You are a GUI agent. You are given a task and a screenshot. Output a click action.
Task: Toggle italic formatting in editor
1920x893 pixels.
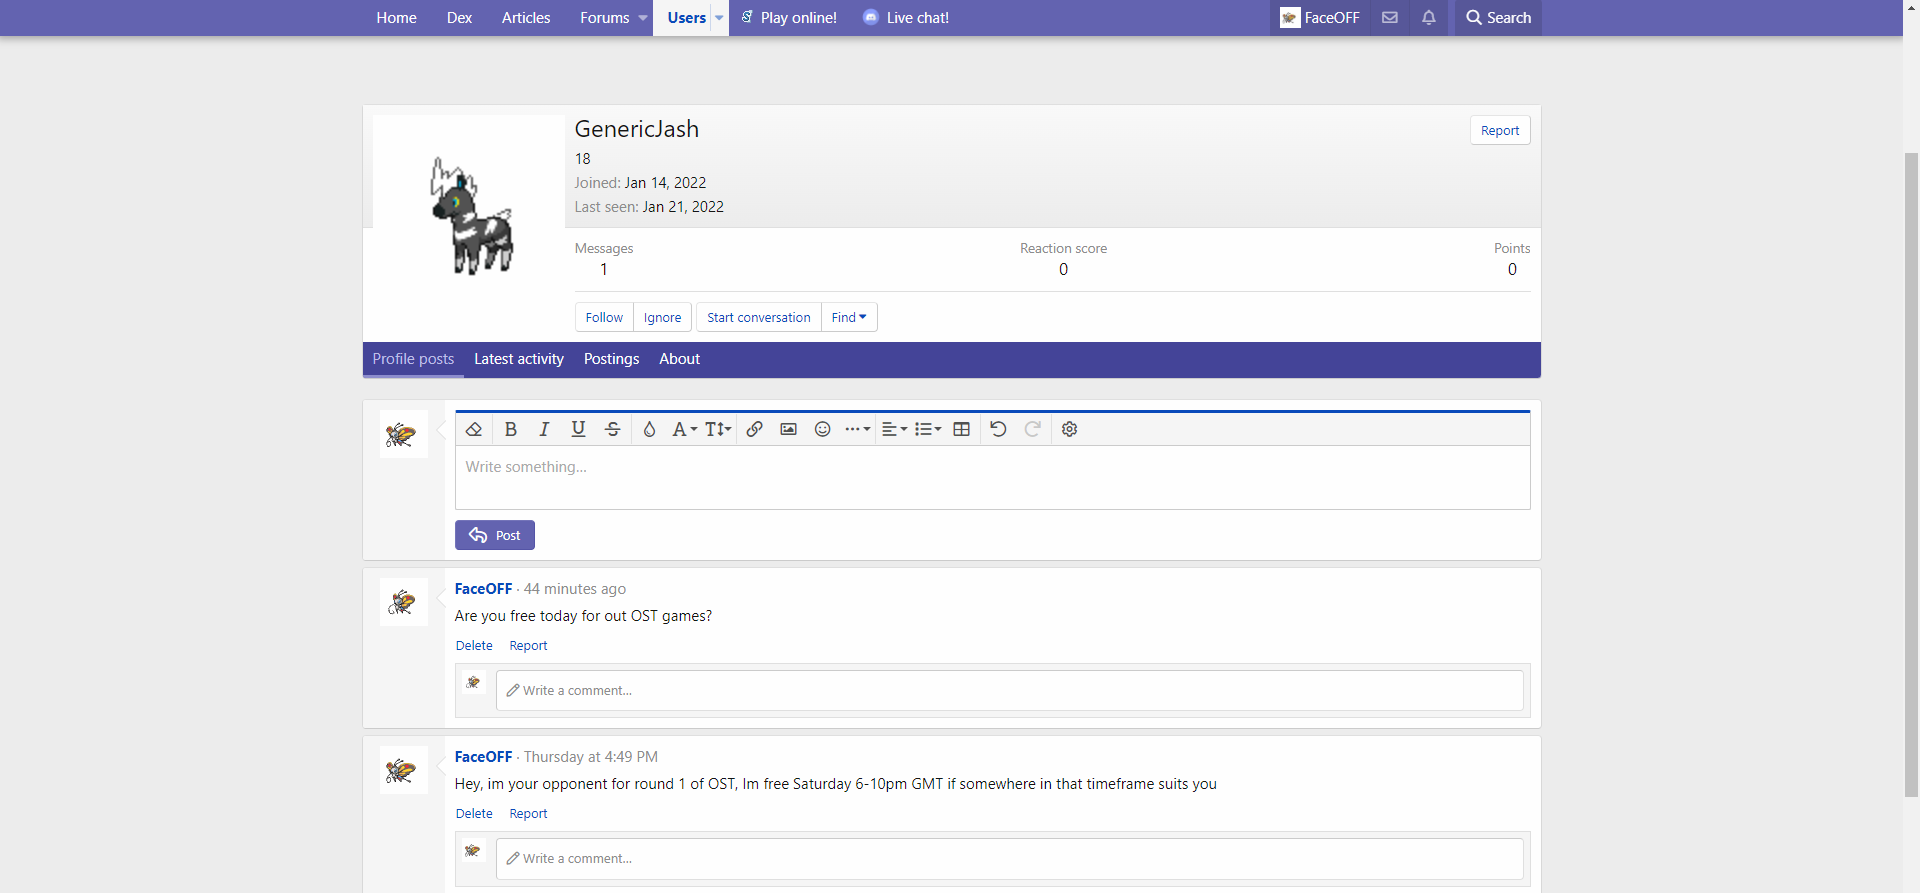(544, 429)
